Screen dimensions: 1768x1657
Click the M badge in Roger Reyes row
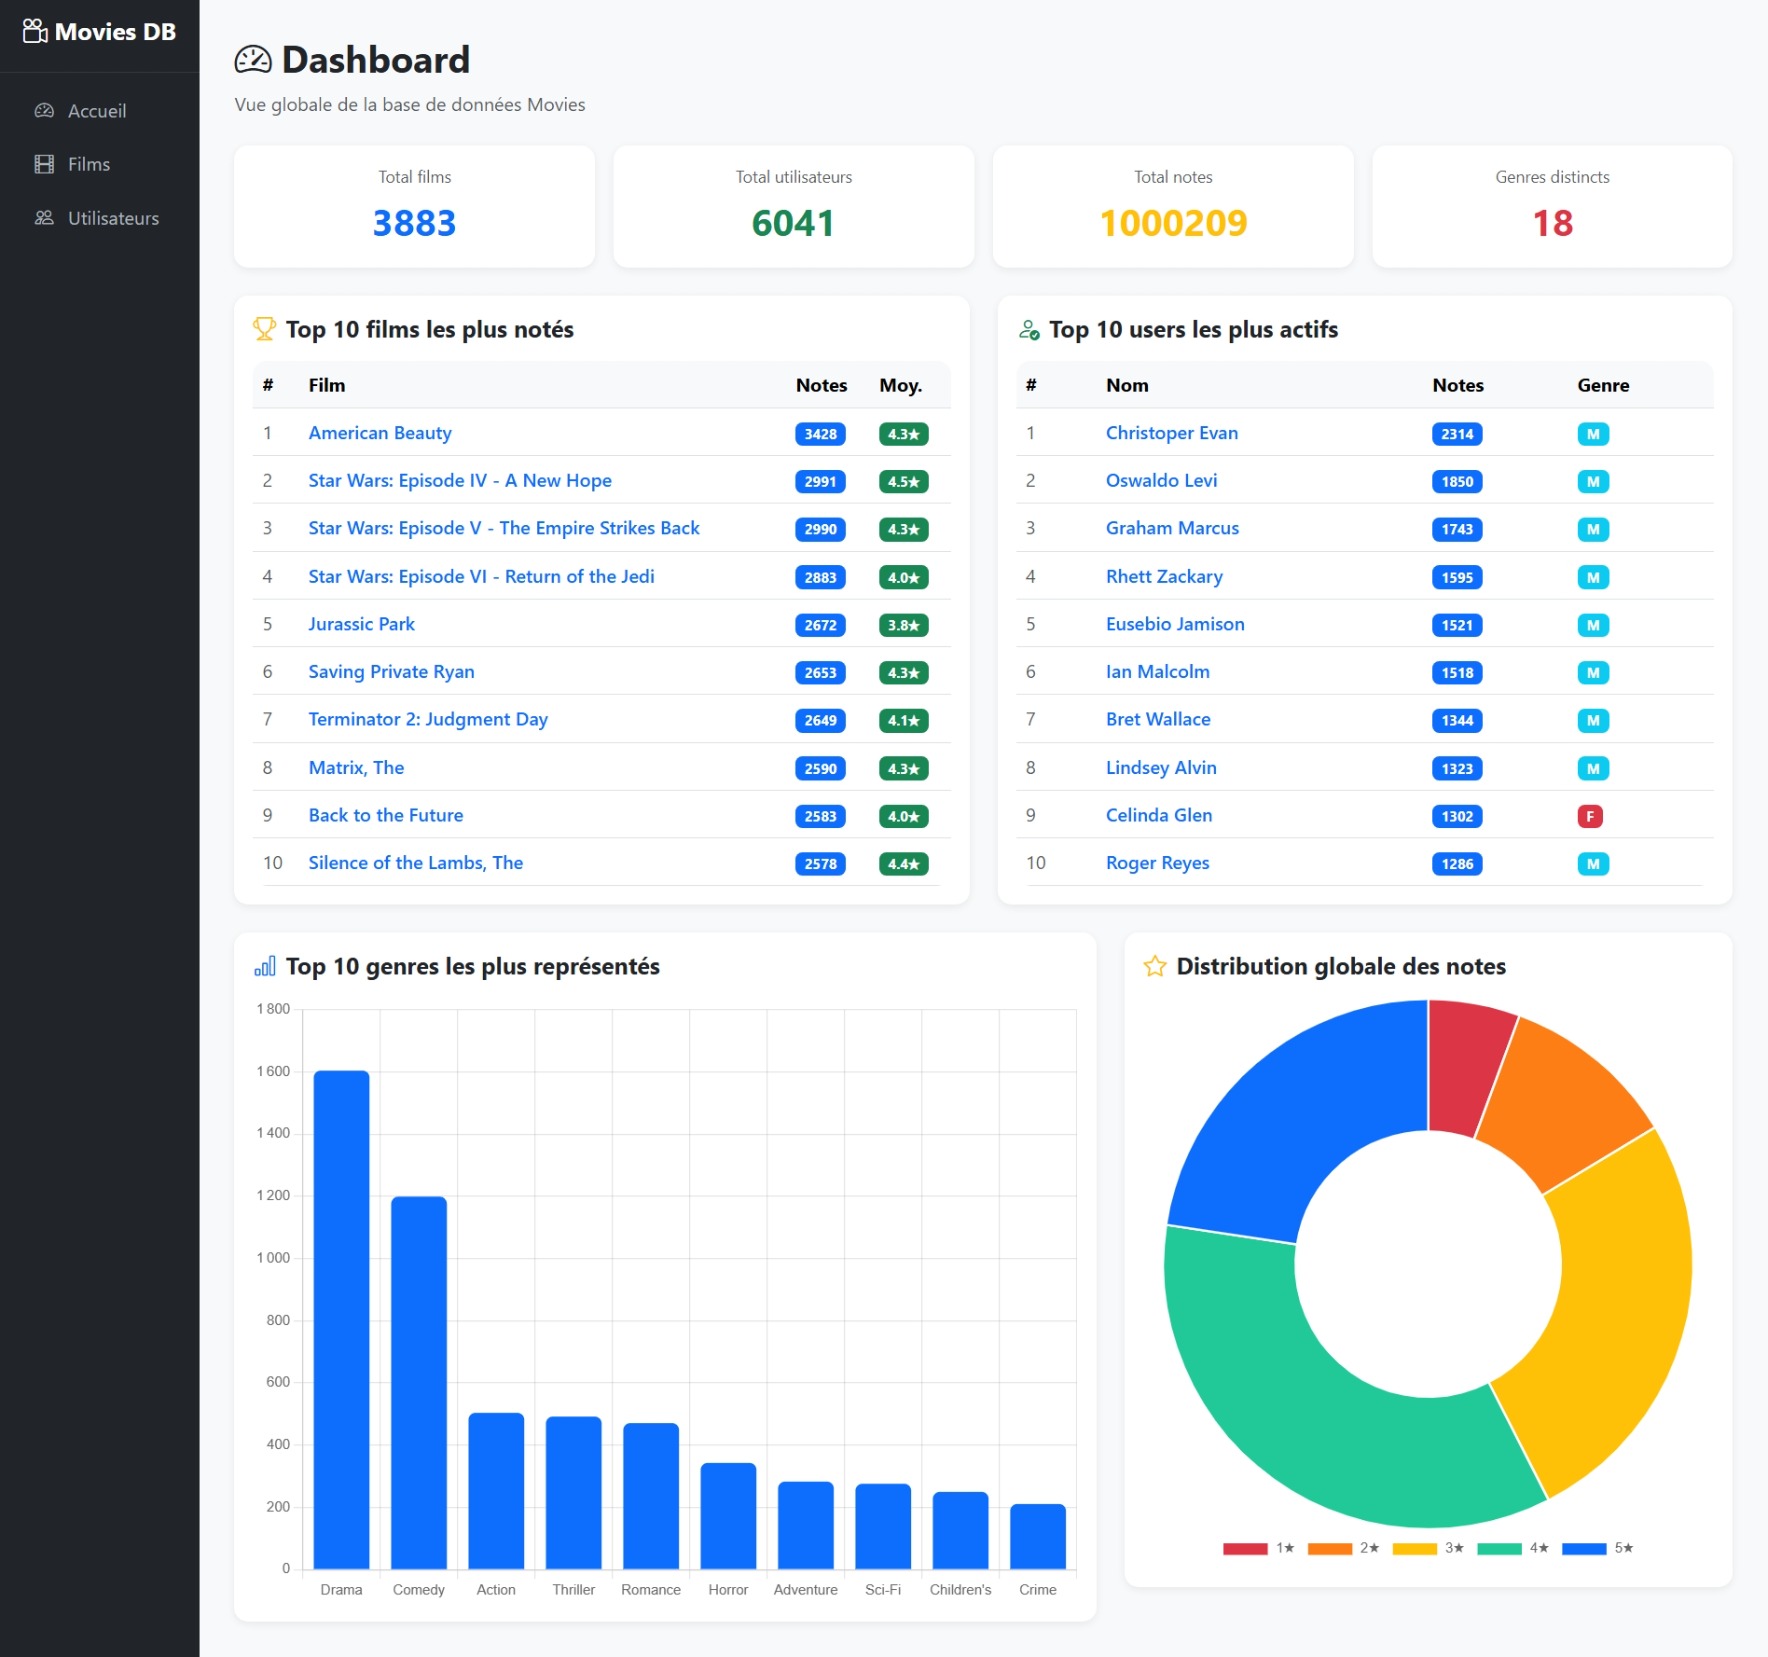pyautogui.click(x=1593, y=864)
